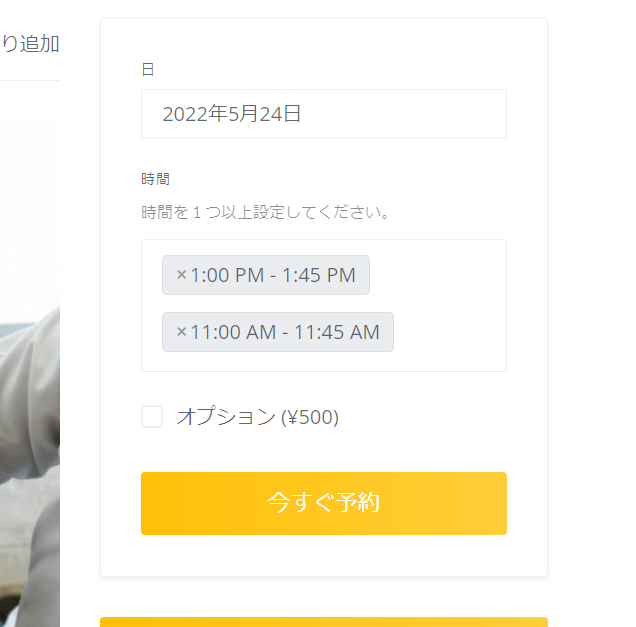Click the オプション (¥500) label text

258,417
